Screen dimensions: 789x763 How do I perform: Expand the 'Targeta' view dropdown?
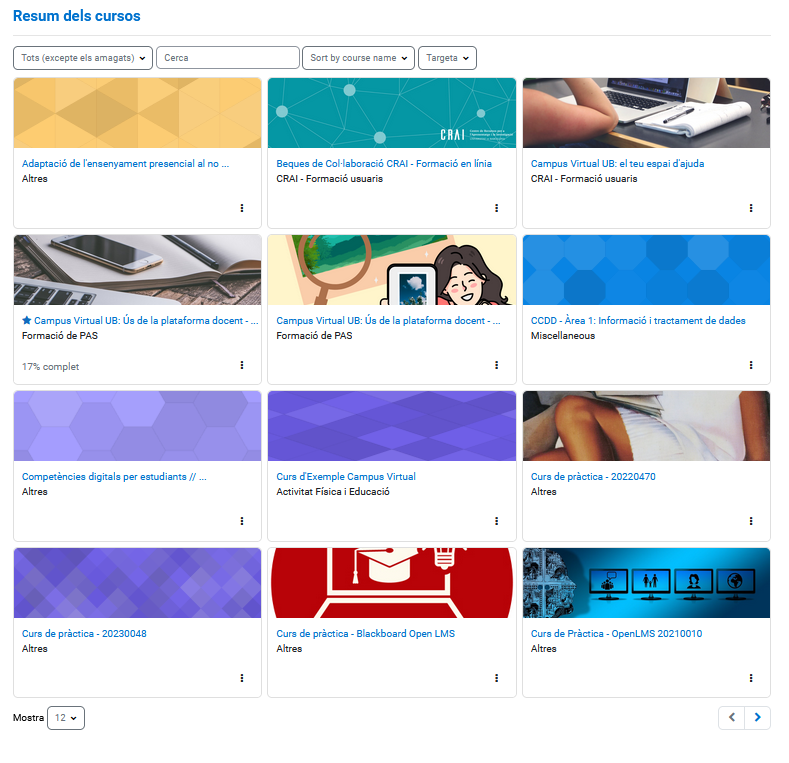[447, 58]
